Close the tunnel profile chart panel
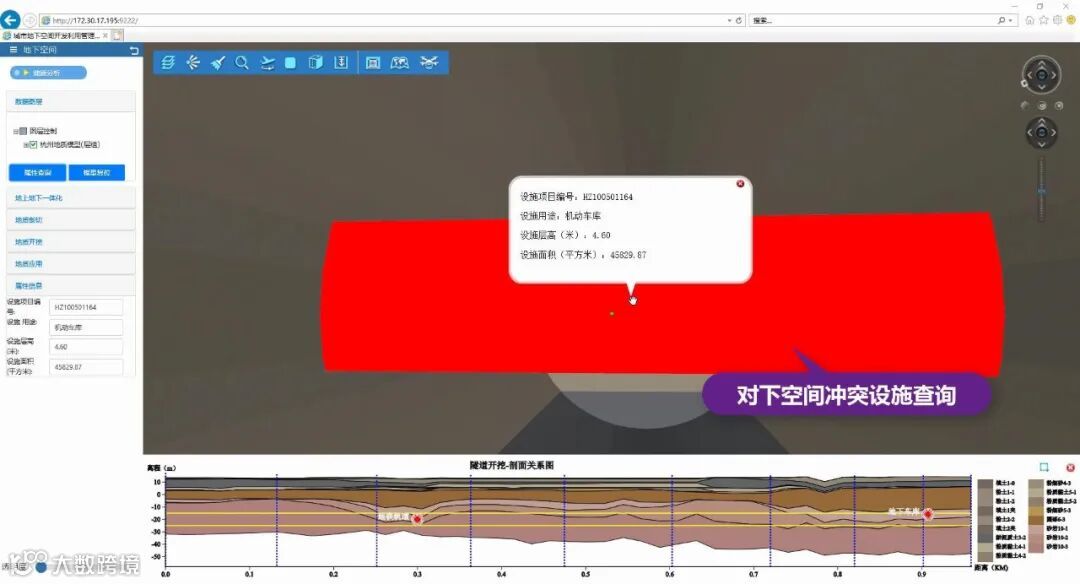This screenshot has height=584, width=1080. pos(1070,468)
